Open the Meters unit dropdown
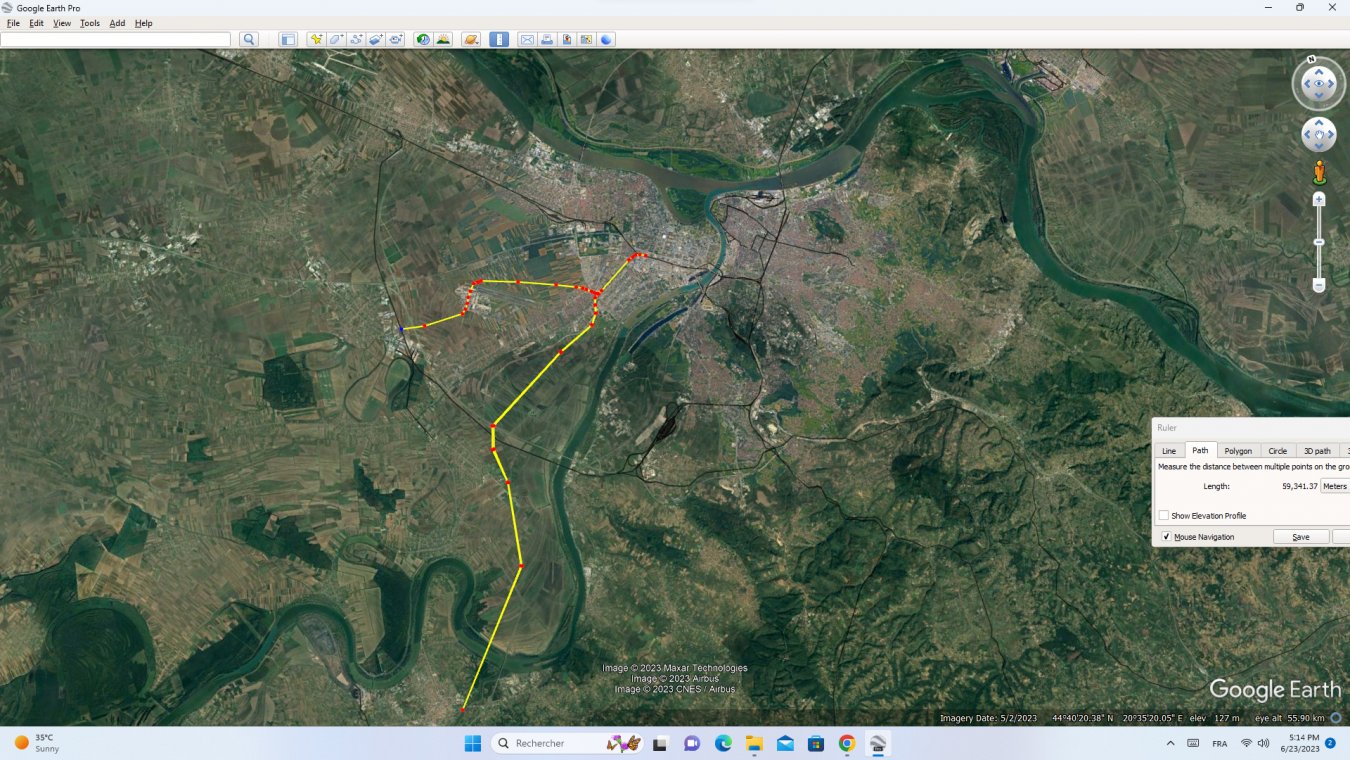 [x=1335, y=486]
